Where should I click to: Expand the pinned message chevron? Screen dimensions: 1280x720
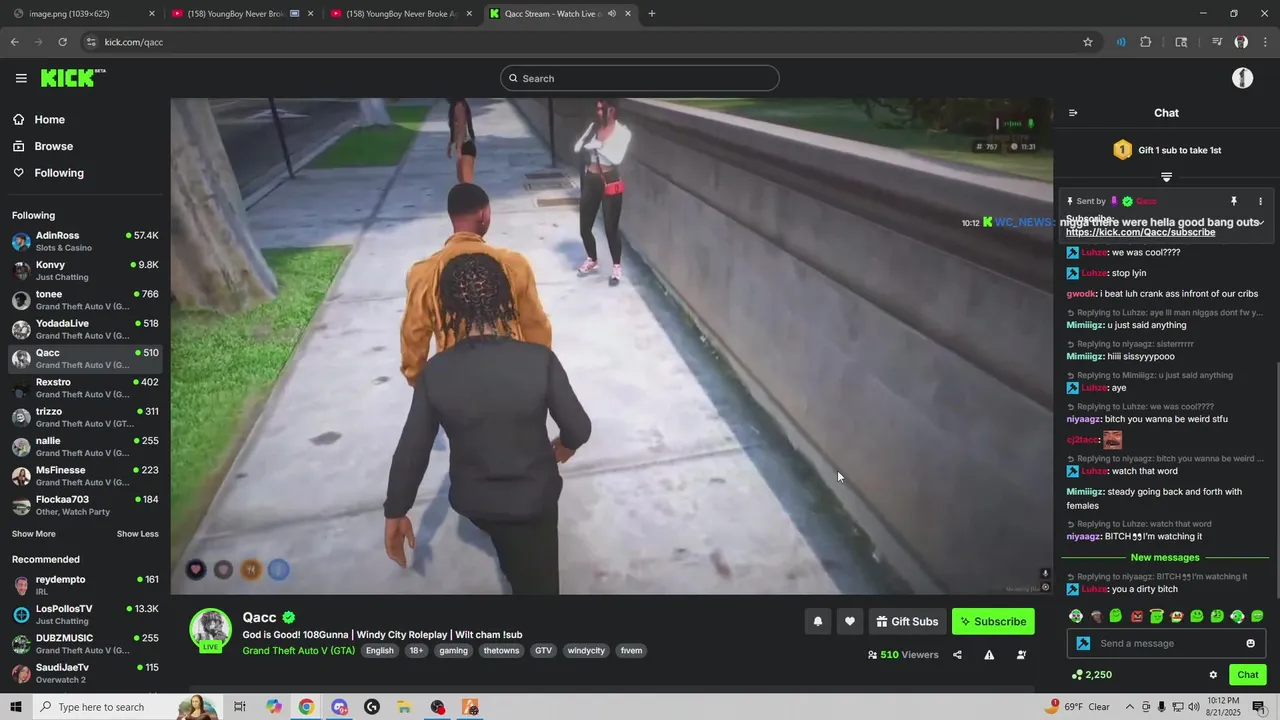(x=1263, y=223)
